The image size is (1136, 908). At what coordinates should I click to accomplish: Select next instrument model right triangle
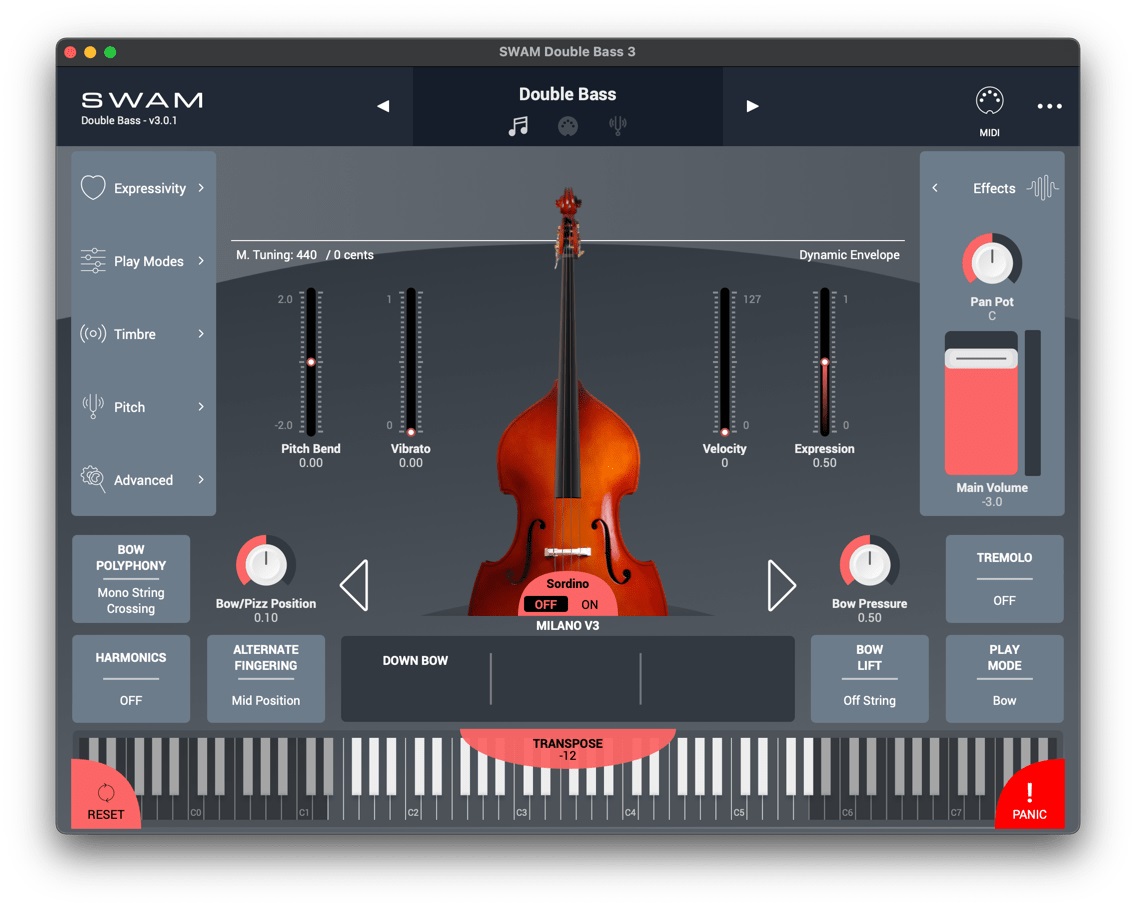[782, 585]
